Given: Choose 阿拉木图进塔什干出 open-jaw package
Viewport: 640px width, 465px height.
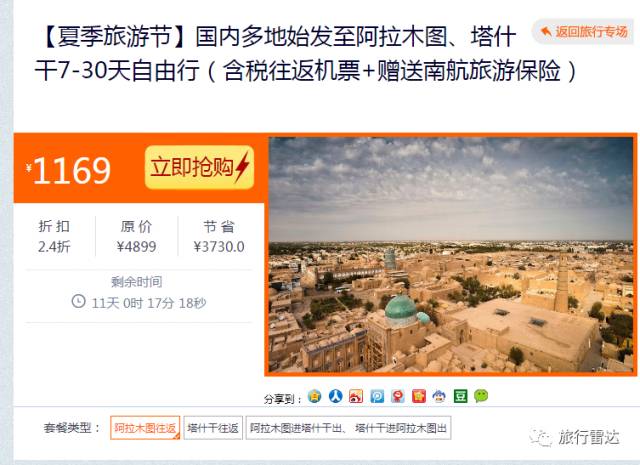Looking at the screenshot, I should click(349, 428).
